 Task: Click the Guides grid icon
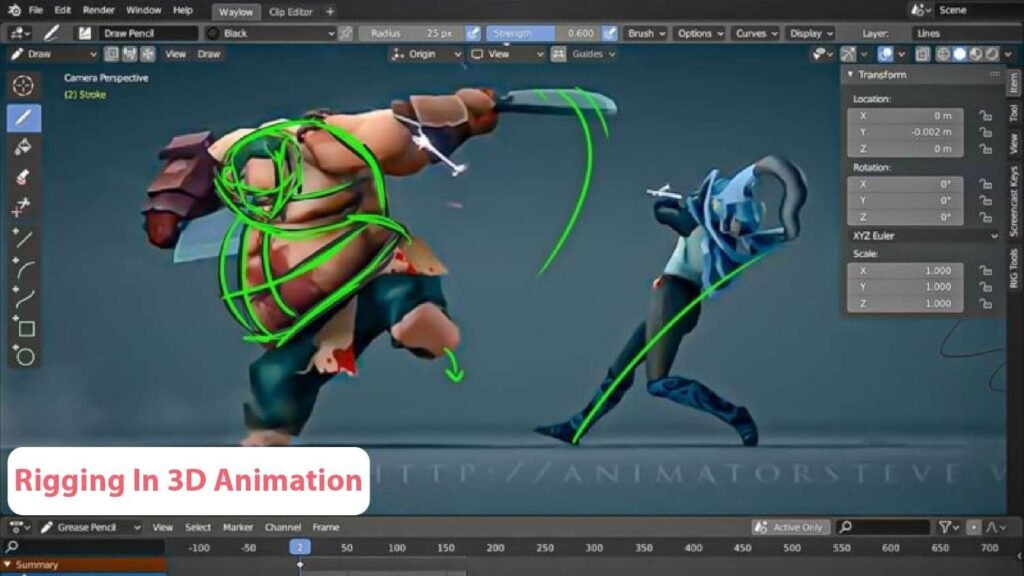558,54
